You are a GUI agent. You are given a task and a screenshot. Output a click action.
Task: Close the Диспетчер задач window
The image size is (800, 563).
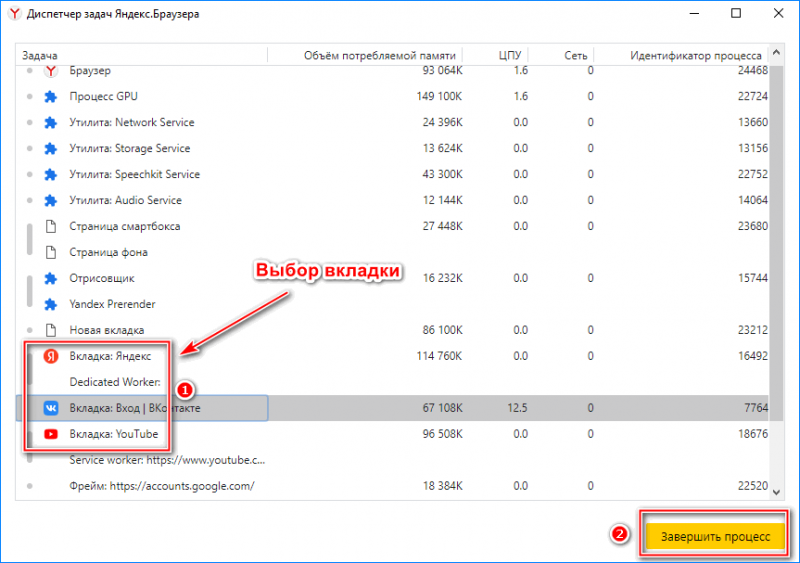point(778,13)
